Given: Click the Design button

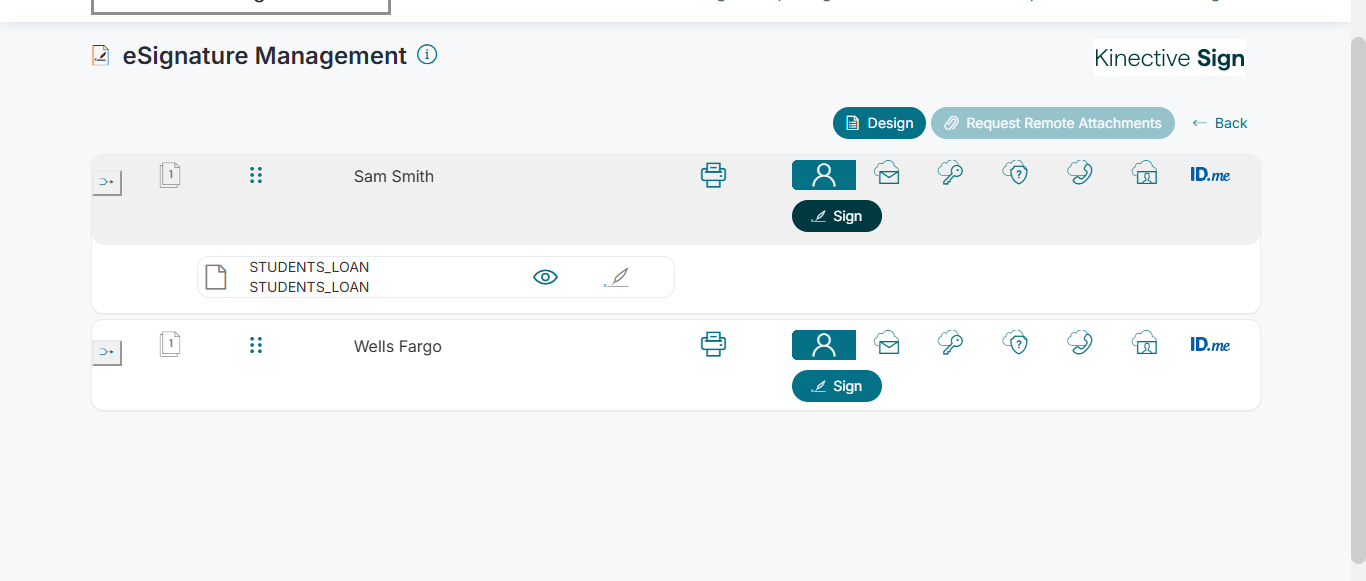Looking at the screenshot, I should [879, 123].
